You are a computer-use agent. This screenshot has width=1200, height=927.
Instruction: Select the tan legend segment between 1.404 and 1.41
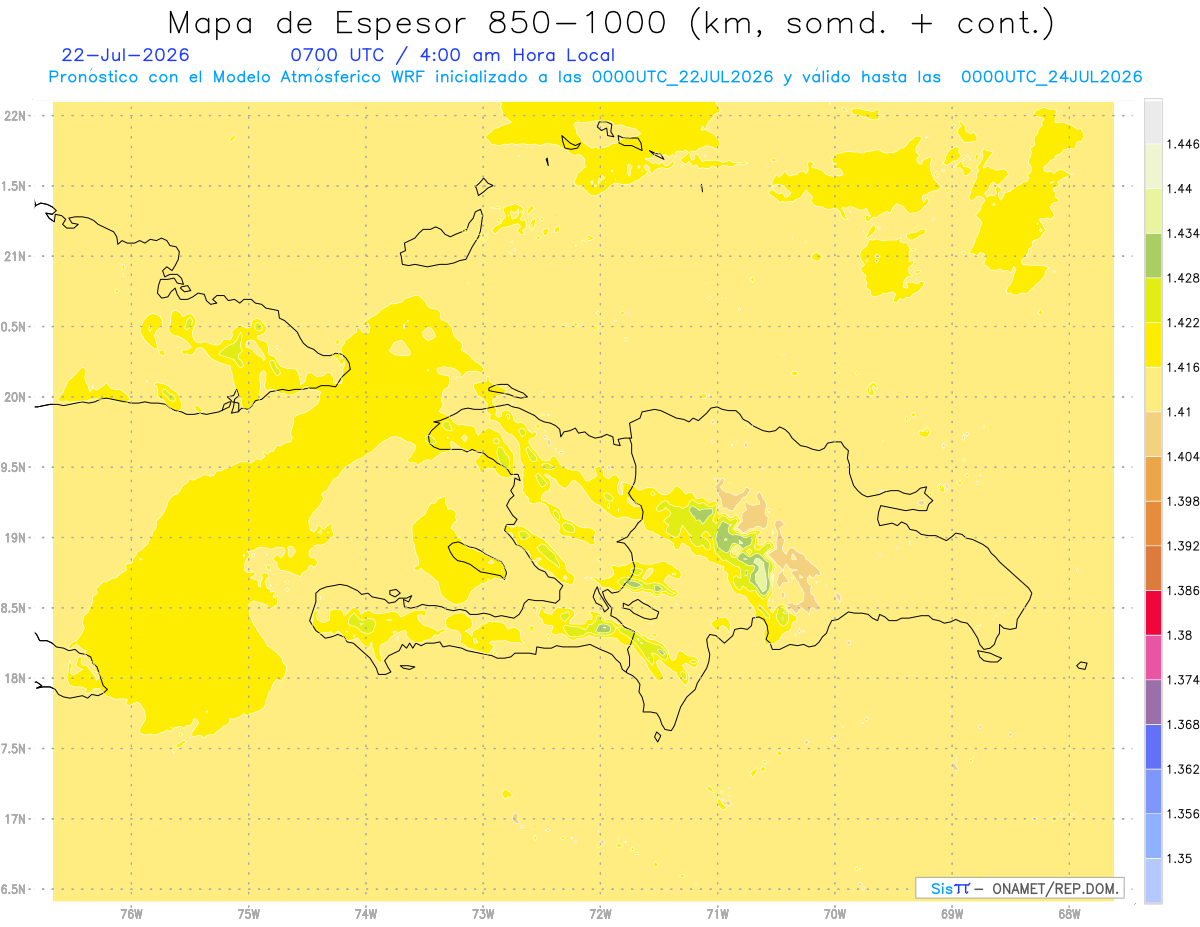pos(1153,434)
